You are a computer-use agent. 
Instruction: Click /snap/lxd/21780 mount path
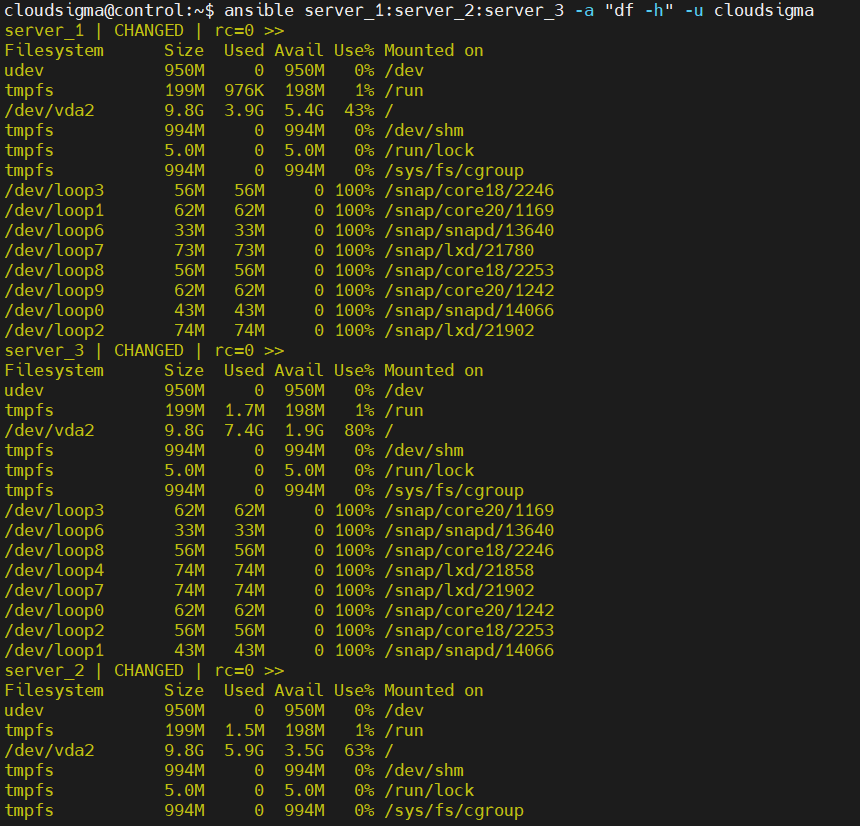[459, 251]
